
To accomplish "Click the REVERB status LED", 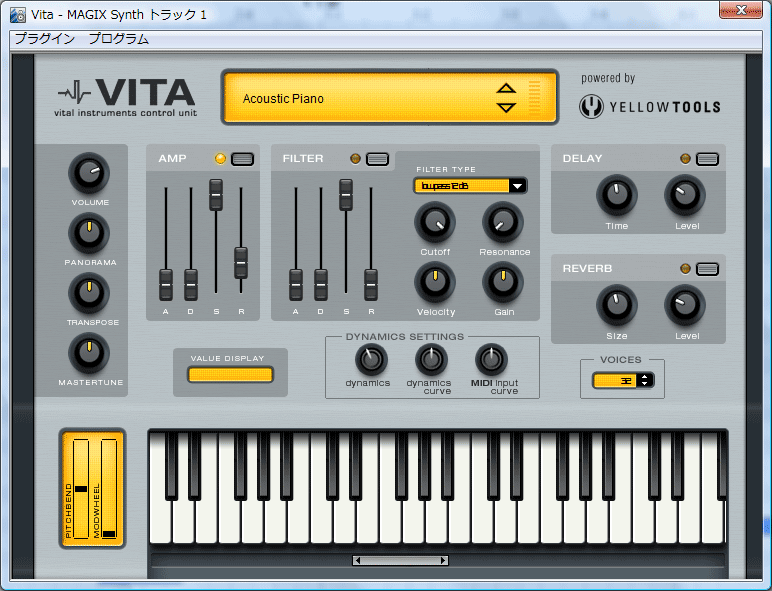I will [685, 268].
